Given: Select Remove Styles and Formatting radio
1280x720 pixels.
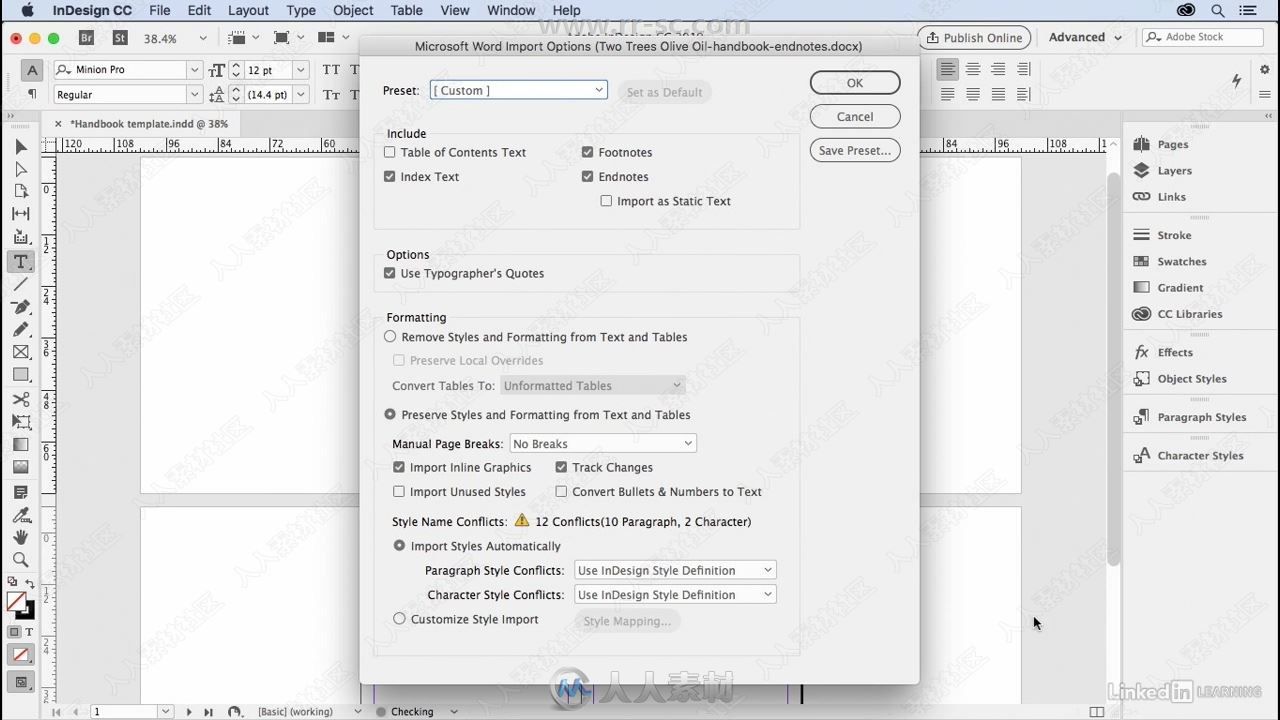Looking at the screenshot, I should pyautogui.click(x=390, y=337).
